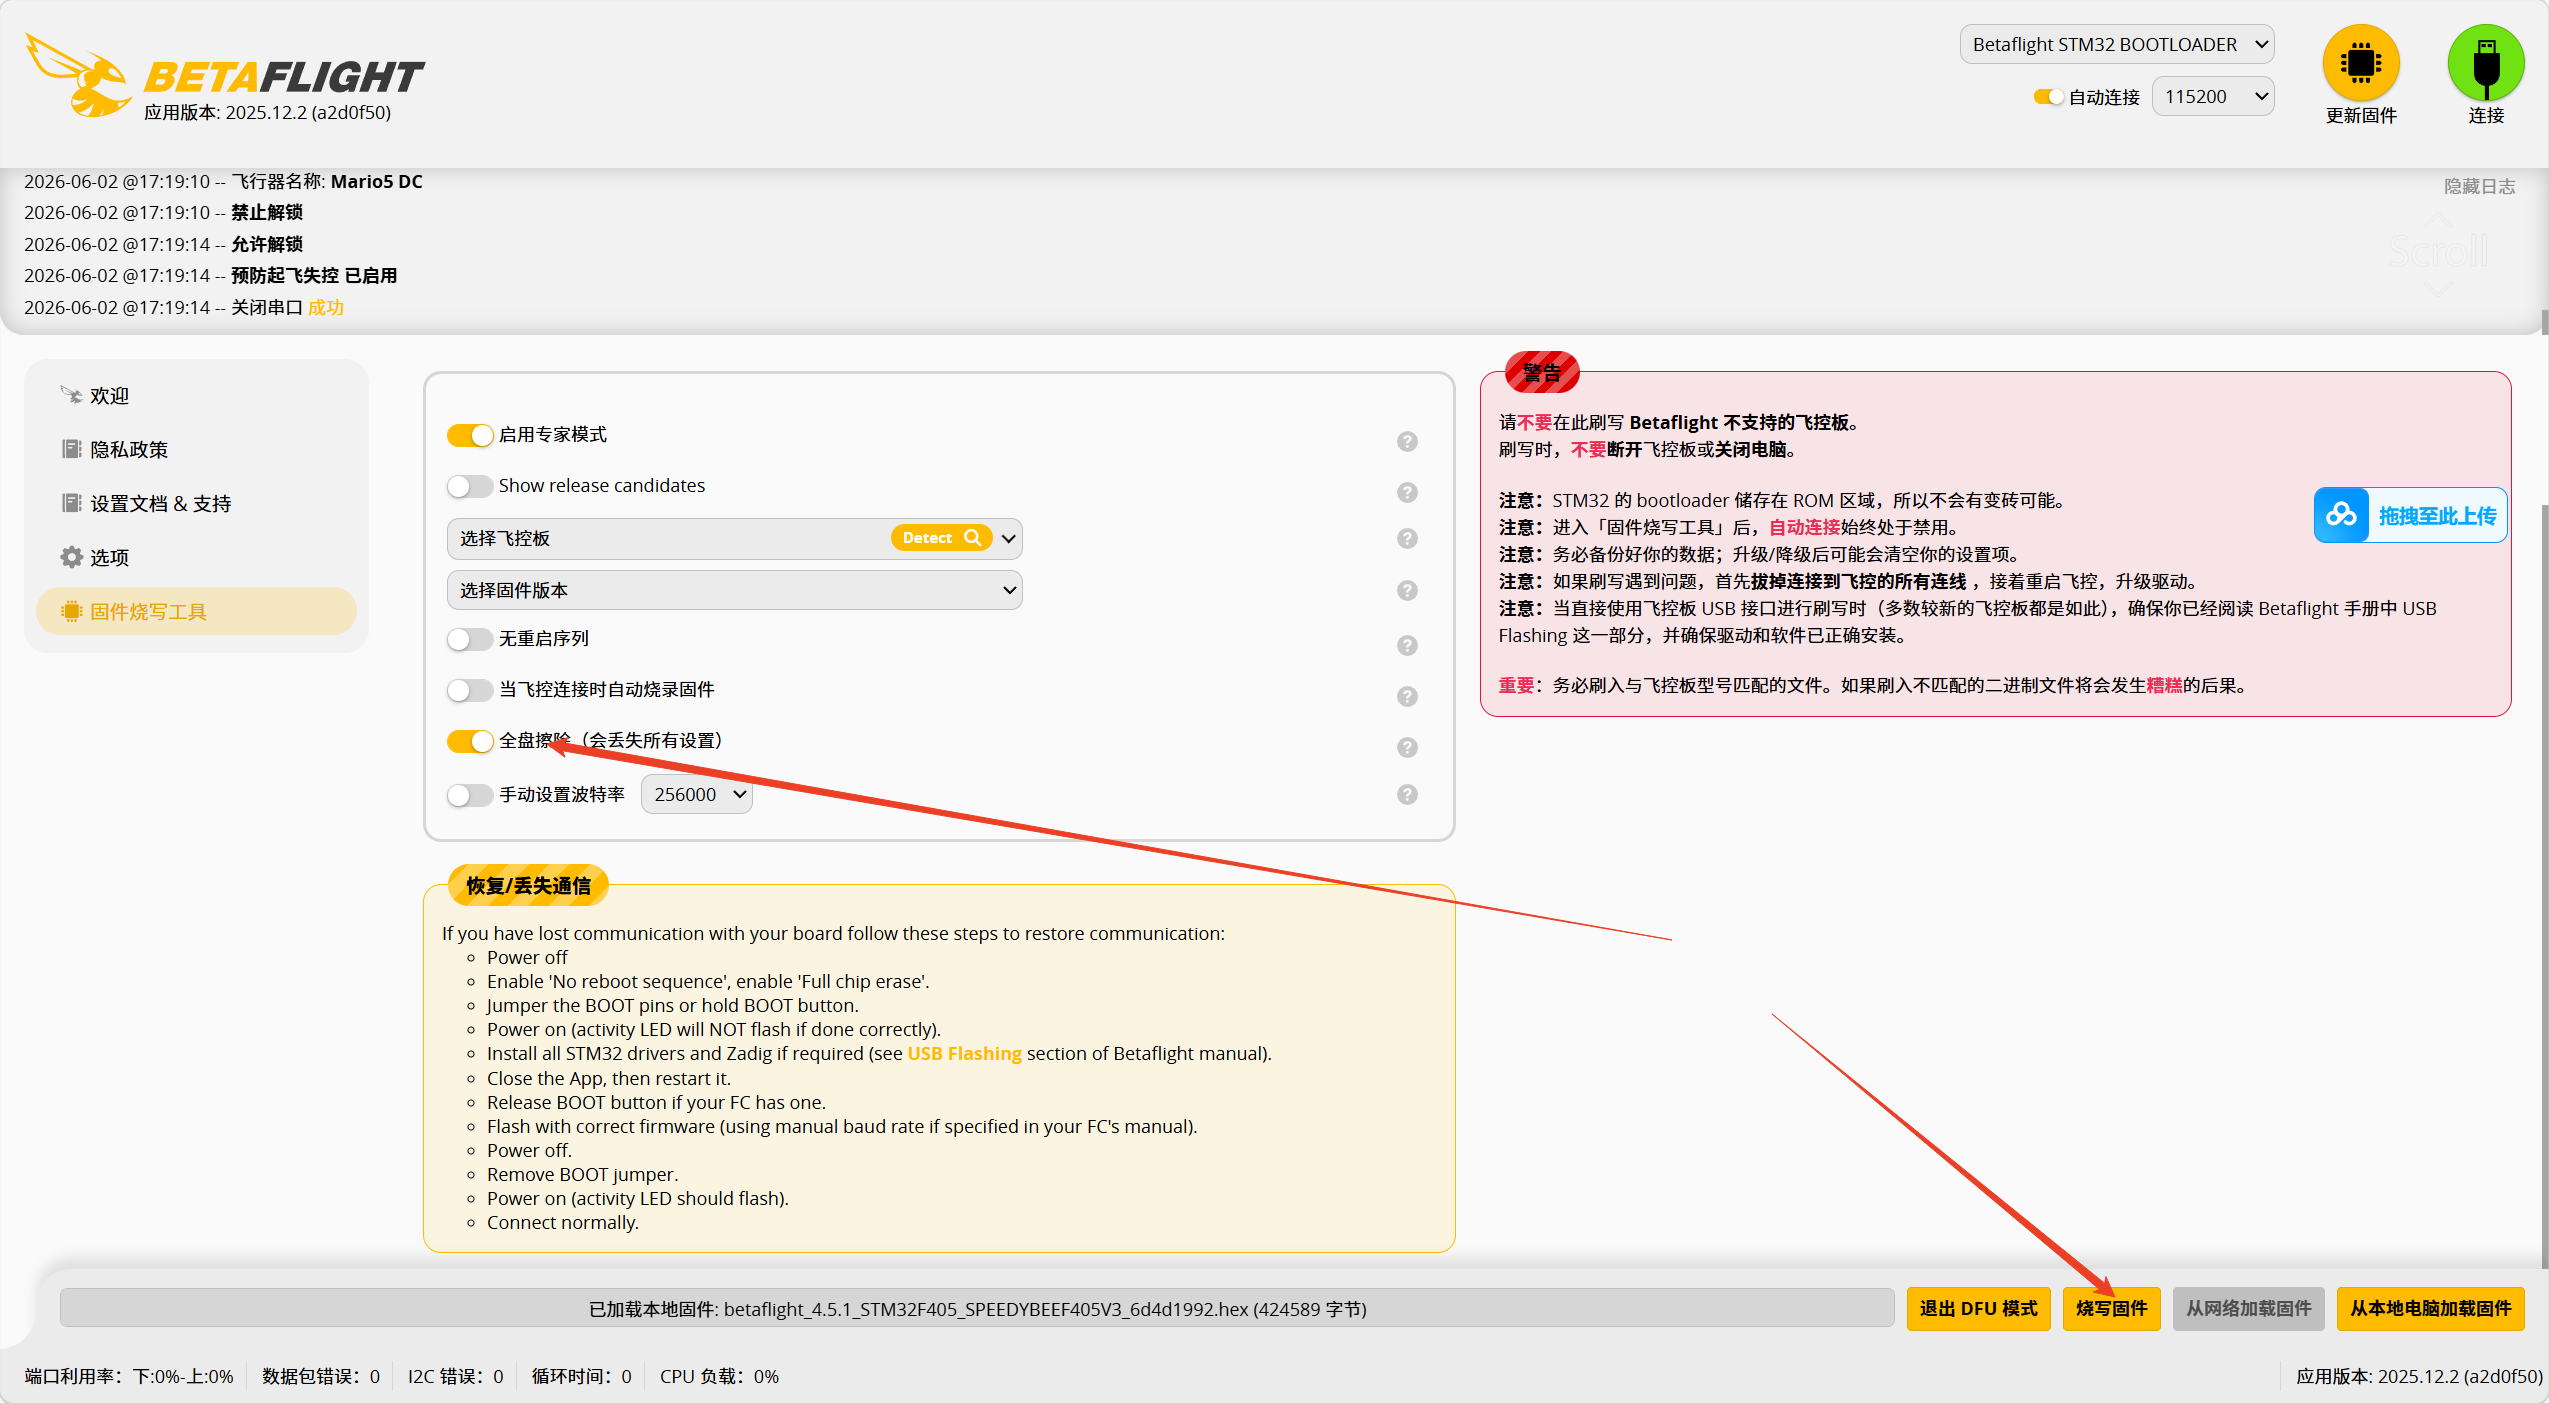Click the 退出 DFU 模式 button
Image resolution: width=2549 pixels, height=1403 pixels.
pos(1978,1308)
